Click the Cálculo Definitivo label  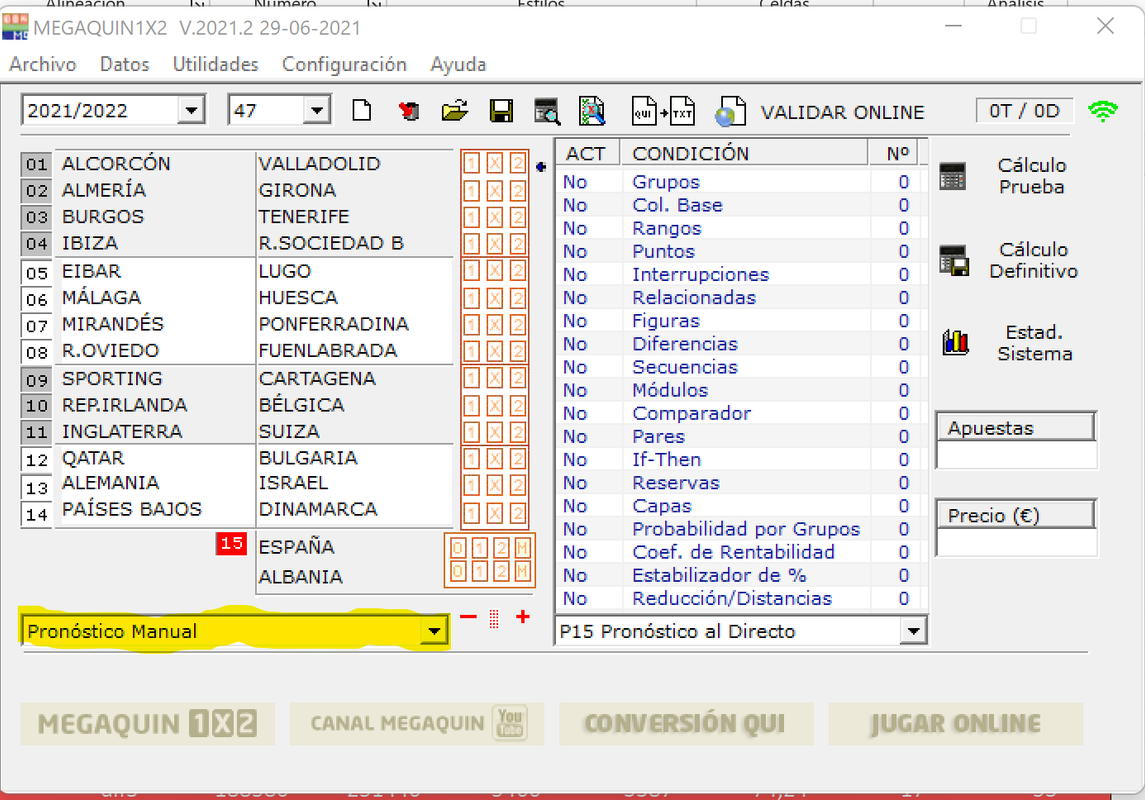coord(1033,261)
